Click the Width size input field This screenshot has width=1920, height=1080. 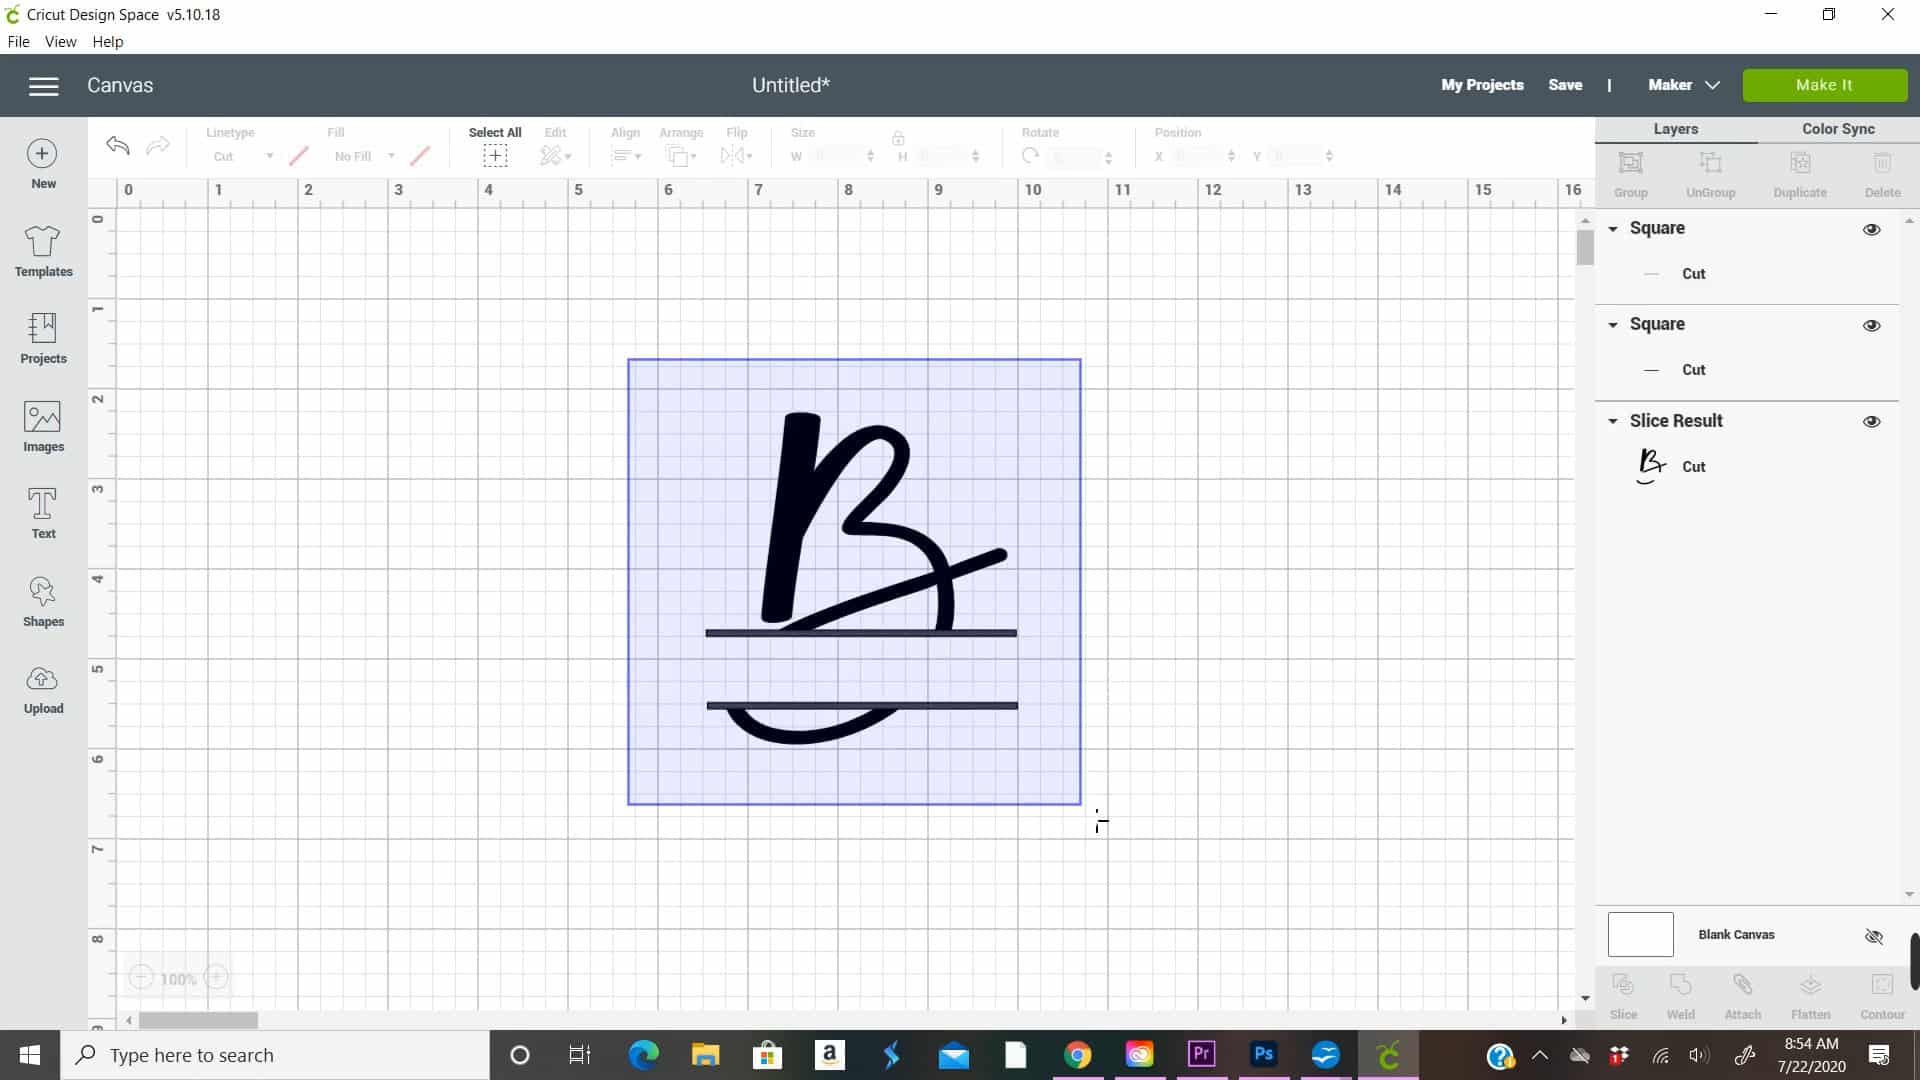[x=840, y=156]
